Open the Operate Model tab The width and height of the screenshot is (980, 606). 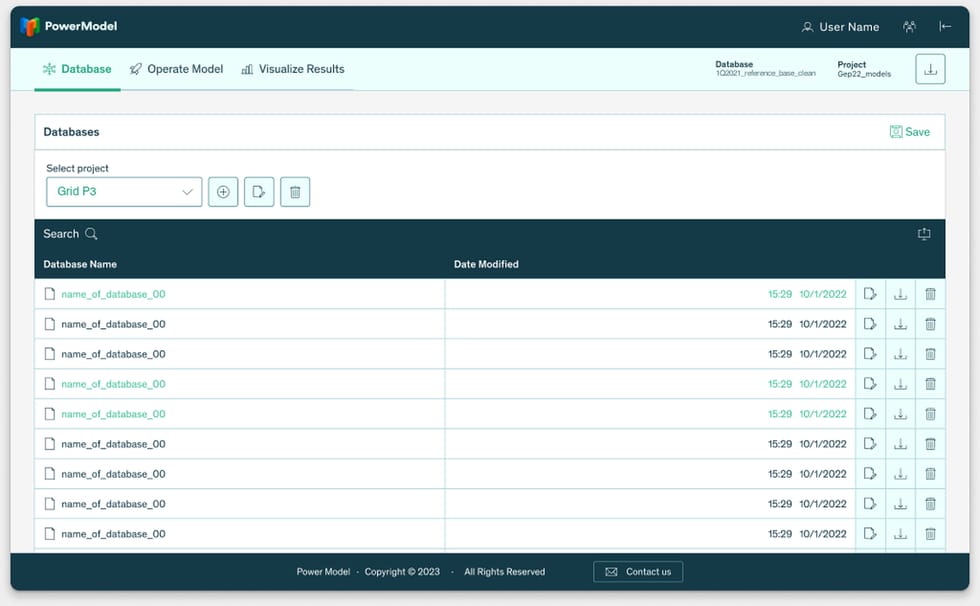tap(176, 69)
